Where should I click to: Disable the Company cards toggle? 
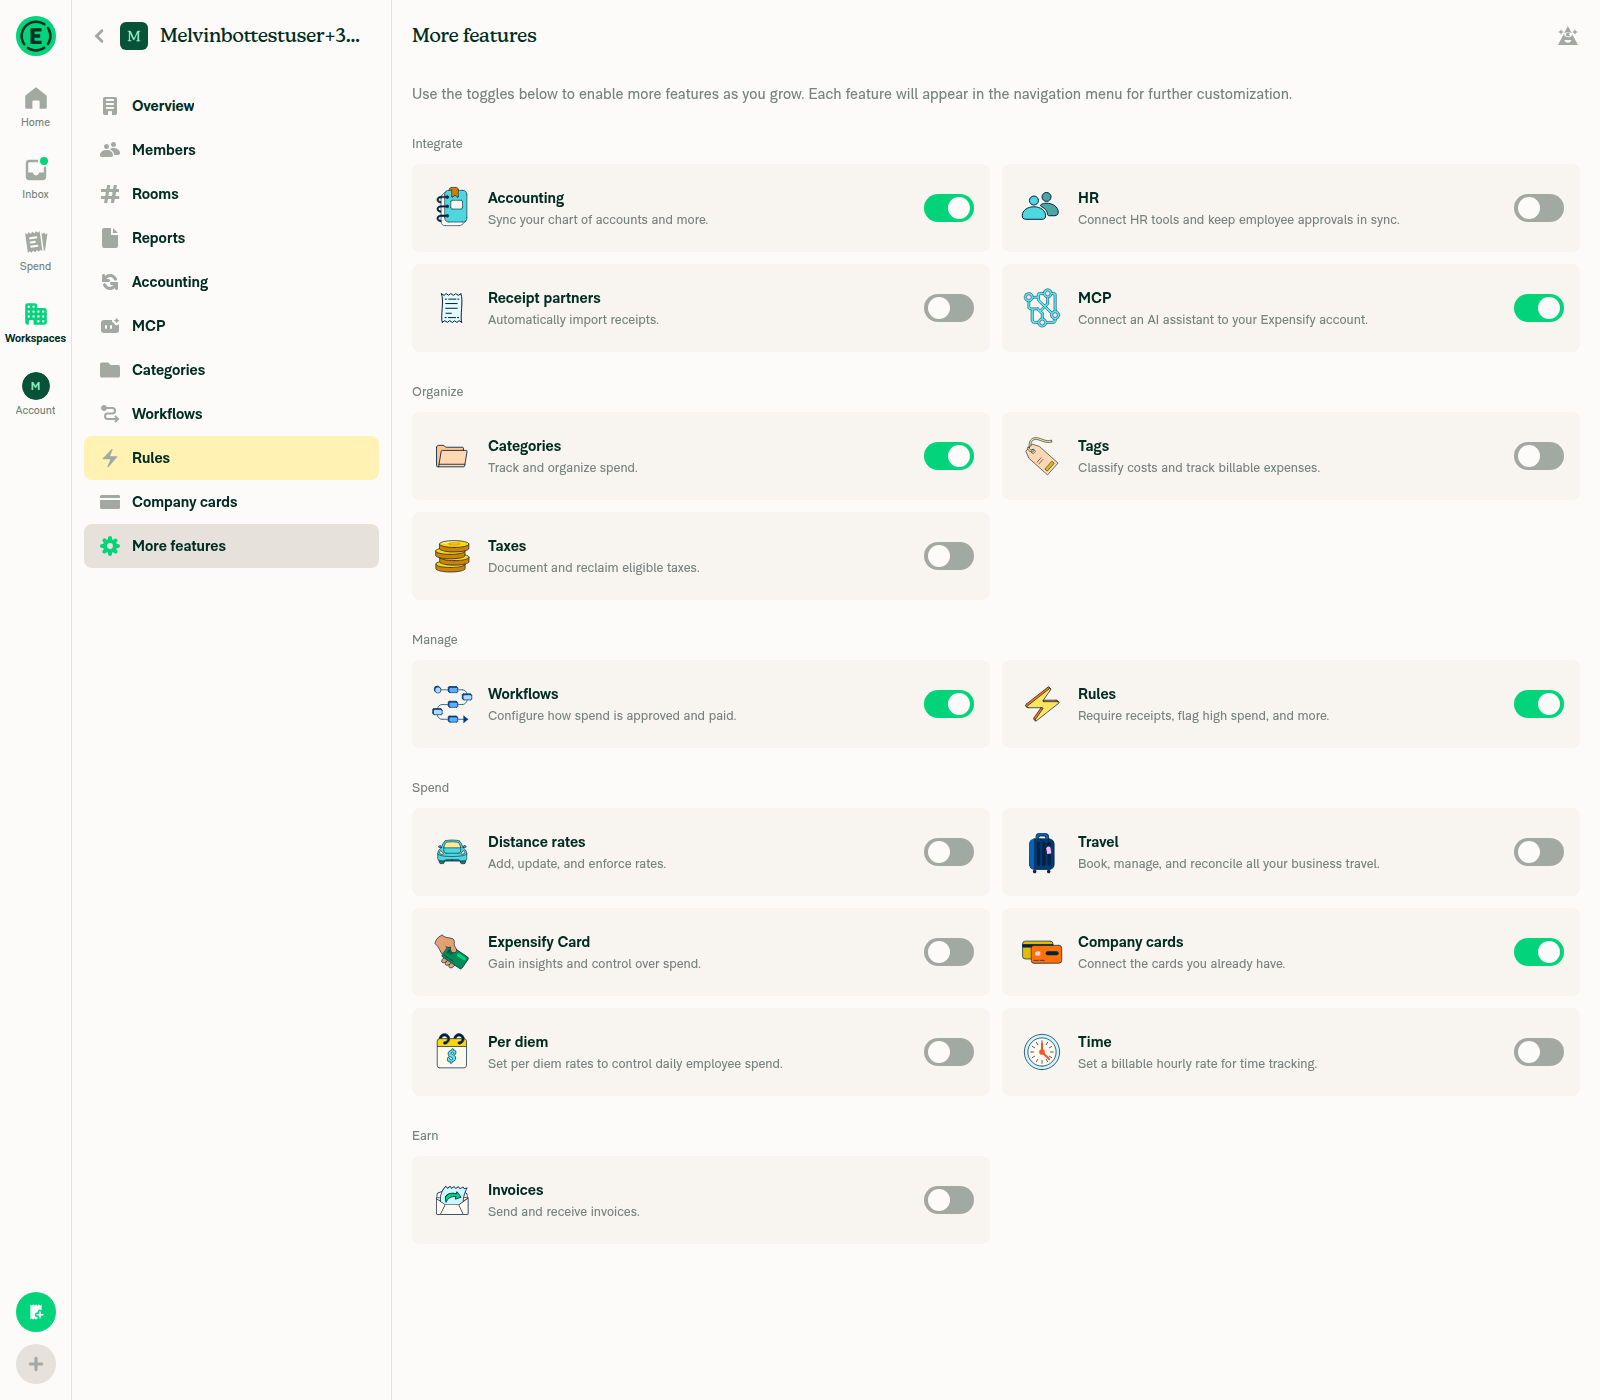click(x=1539, y=952)
